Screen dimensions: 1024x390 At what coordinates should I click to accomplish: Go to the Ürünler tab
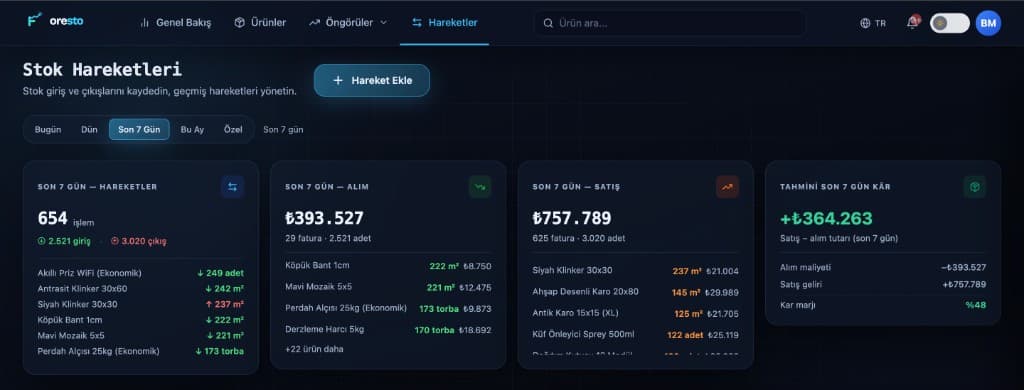260,22
